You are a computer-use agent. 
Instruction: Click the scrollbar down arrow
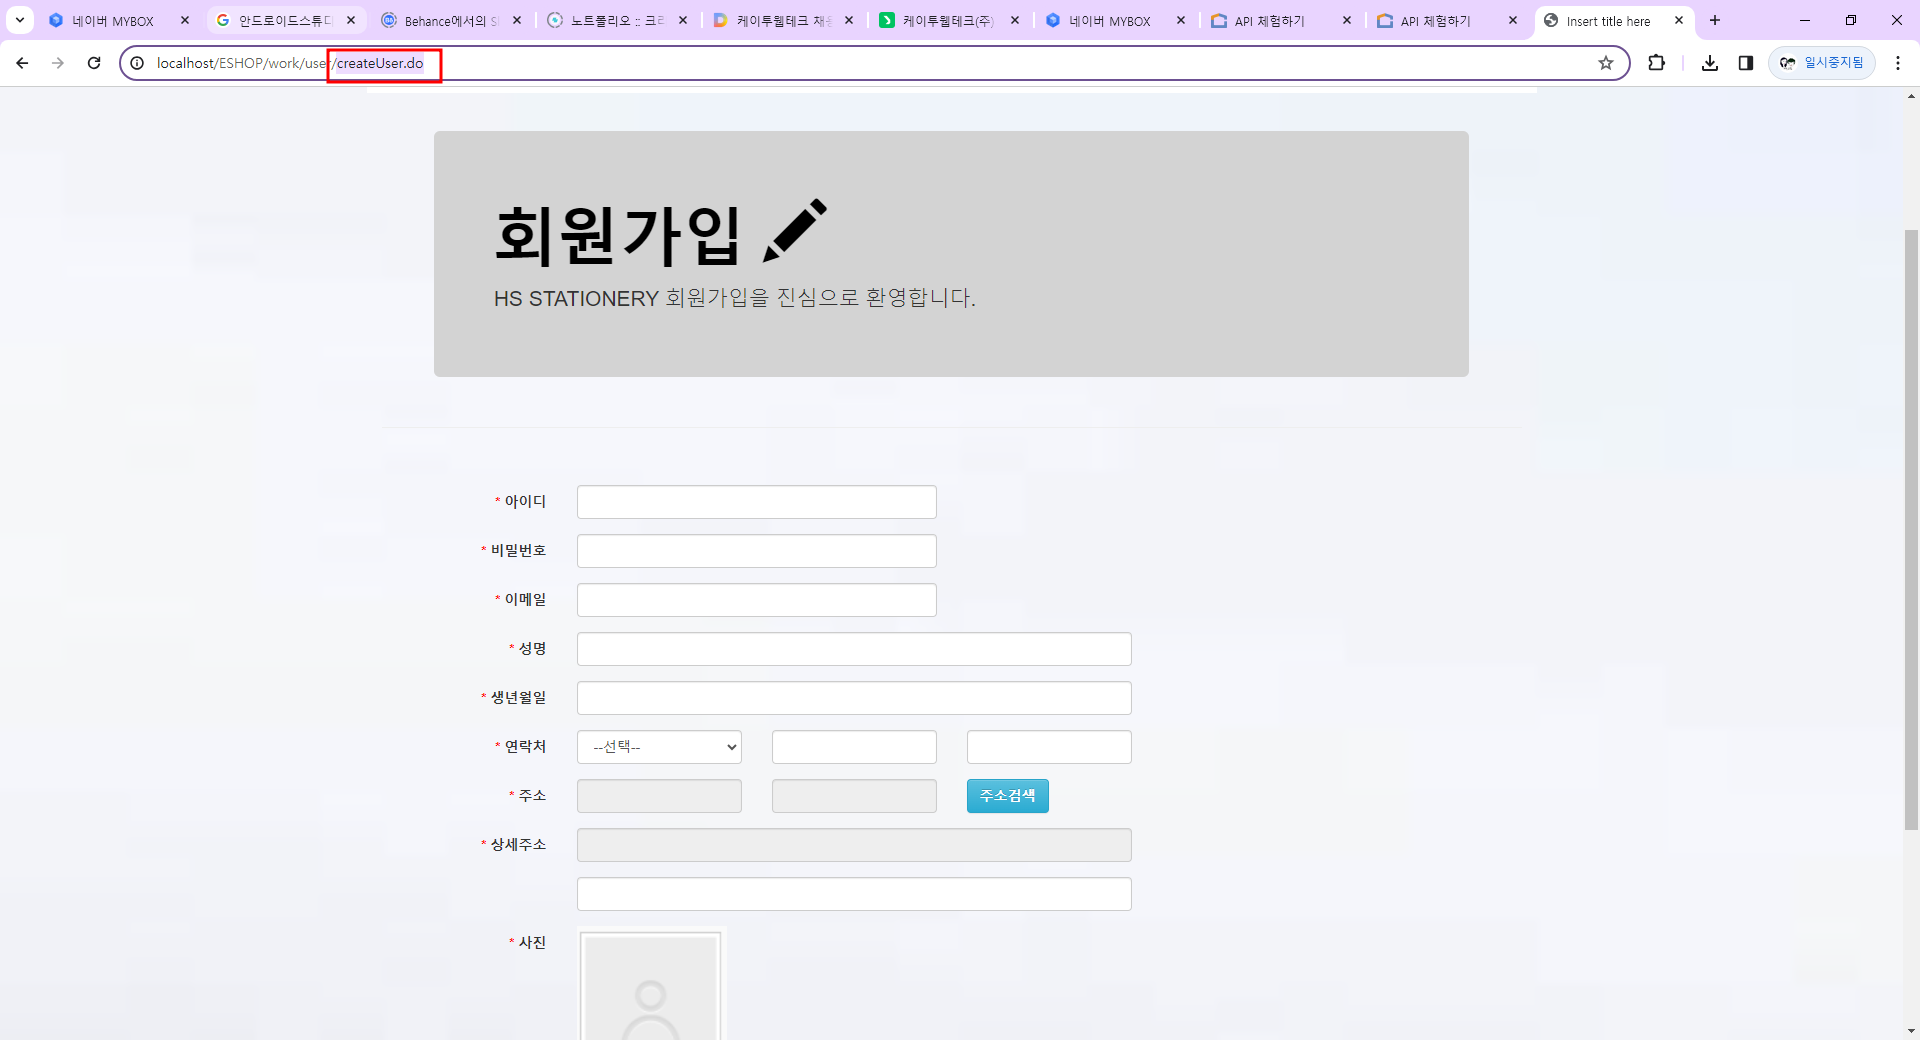point(1911,1031)
